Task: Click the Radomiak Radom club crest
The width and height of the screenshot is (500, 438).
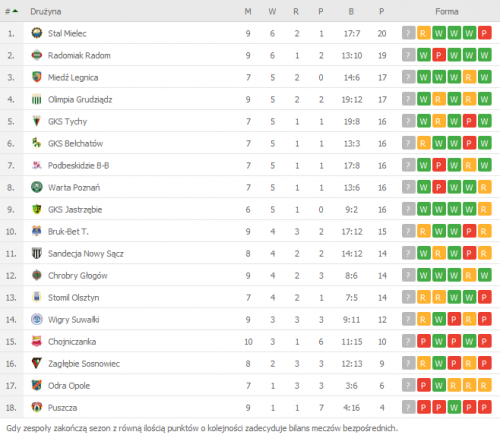Action: coord(37,55)
